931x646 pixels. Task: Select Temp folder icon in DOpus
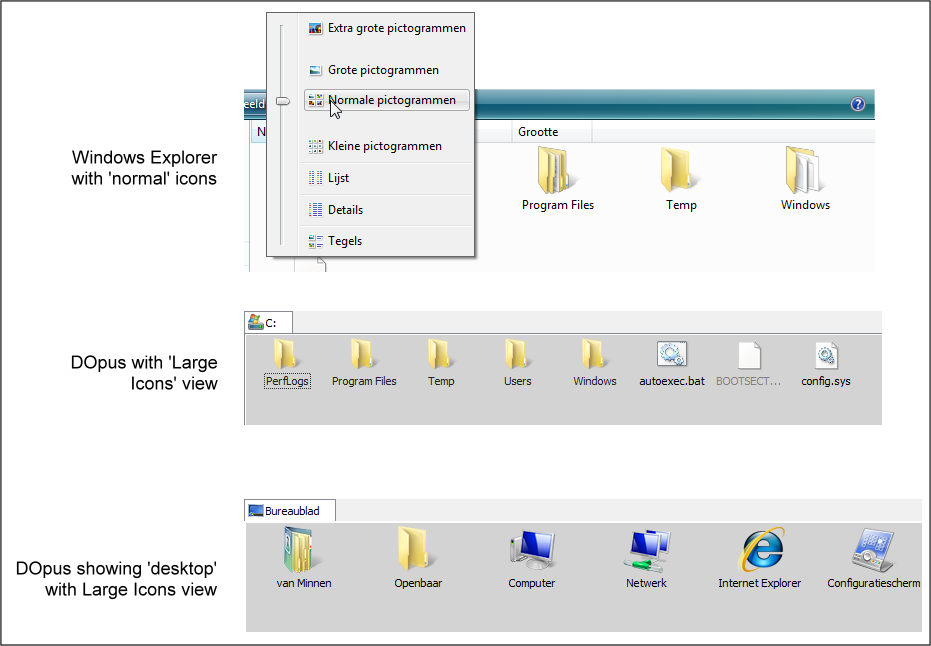pos(440,354)
